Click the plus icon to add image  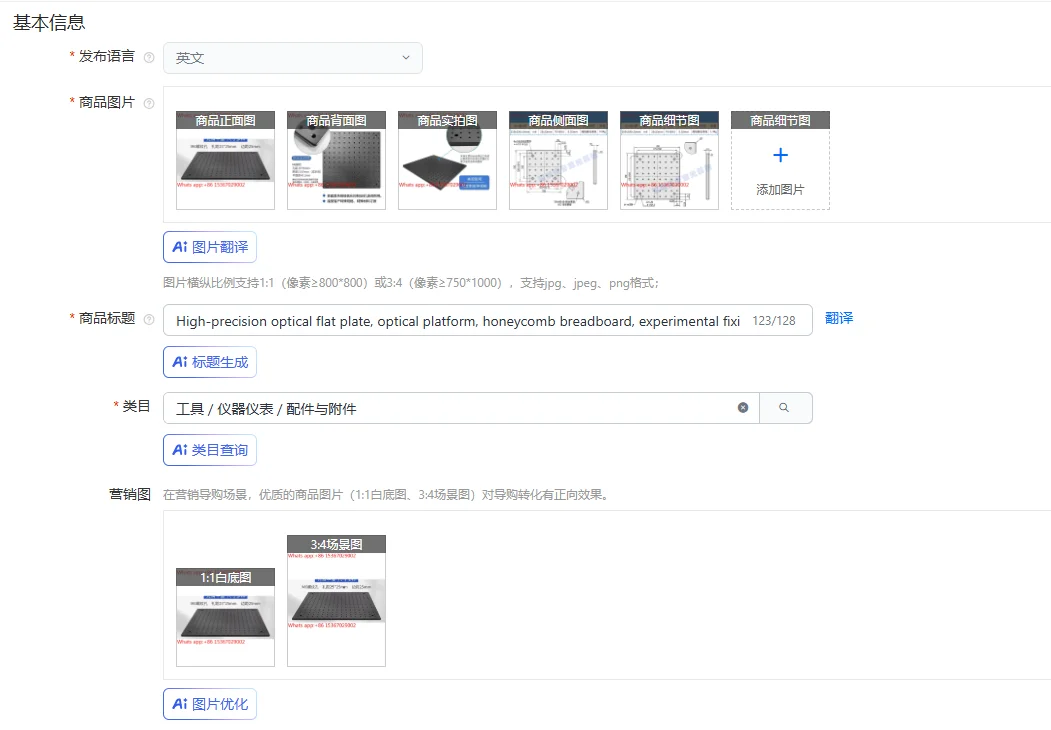tap(780, 156)
